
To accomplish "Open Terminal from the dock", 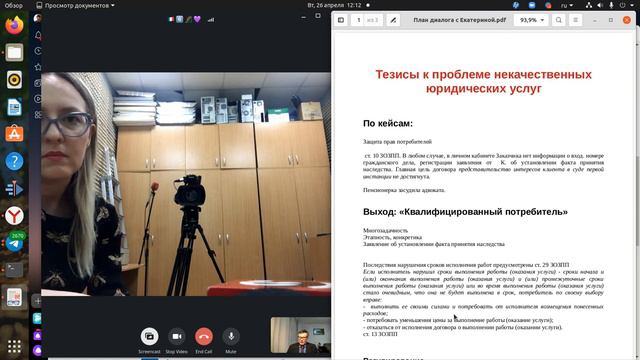I will pyautogui.click(x=14, y=270).
